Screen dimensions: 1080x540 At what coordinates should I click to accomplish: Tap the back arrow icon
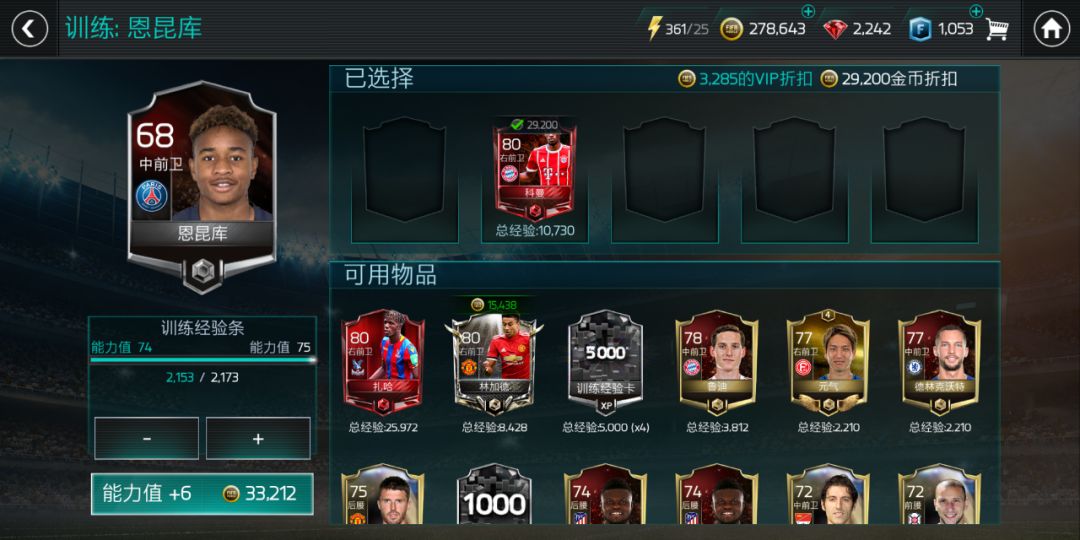(30, 29)
